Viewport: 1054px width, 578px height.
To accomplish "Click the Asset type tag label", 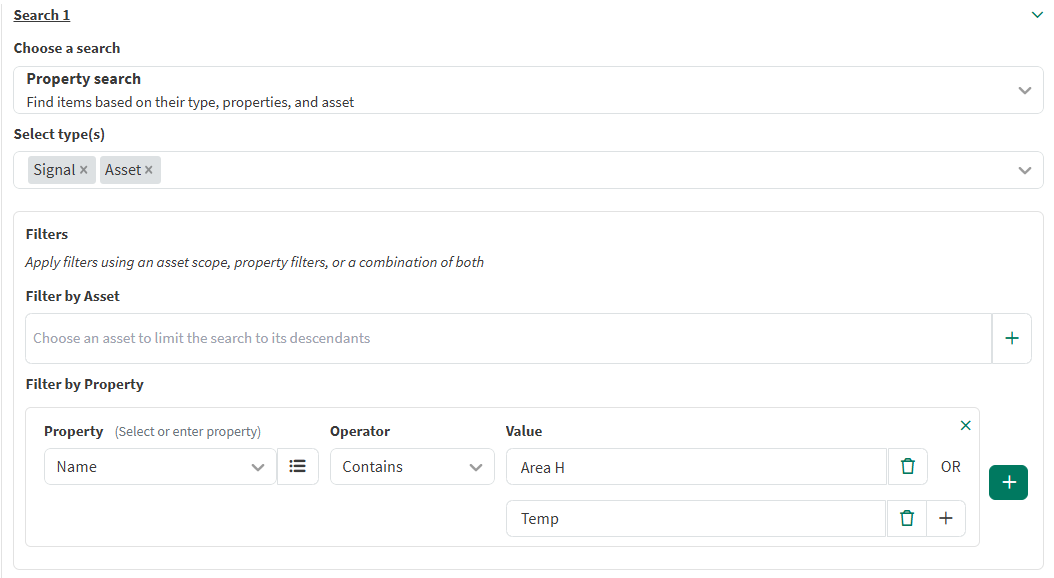I will pyautogui.click(x=123, y=170).
